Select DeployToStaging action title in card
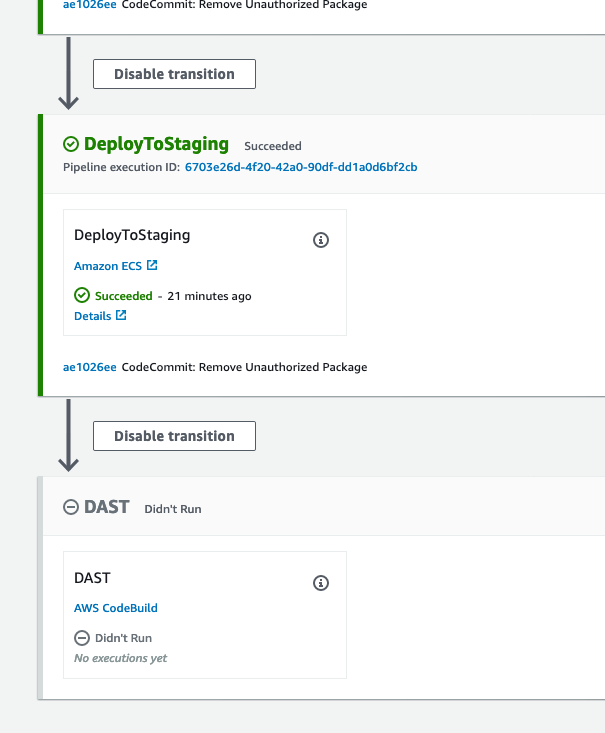 click(x=132, y=235)
